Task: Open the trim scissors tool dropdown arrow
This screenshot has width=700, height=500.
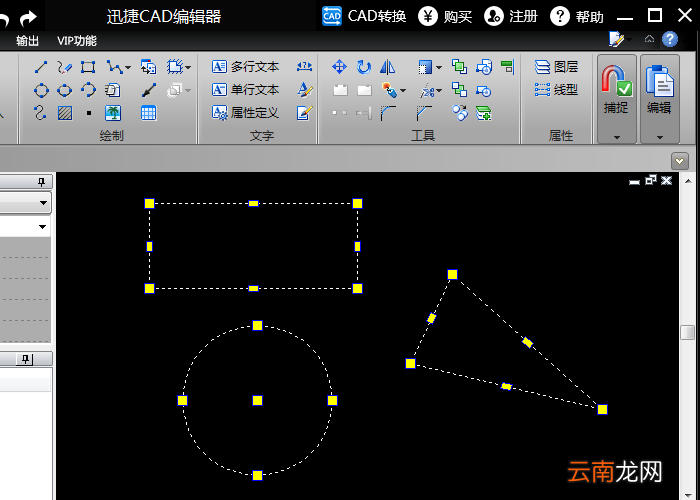Action: [439, 91]
